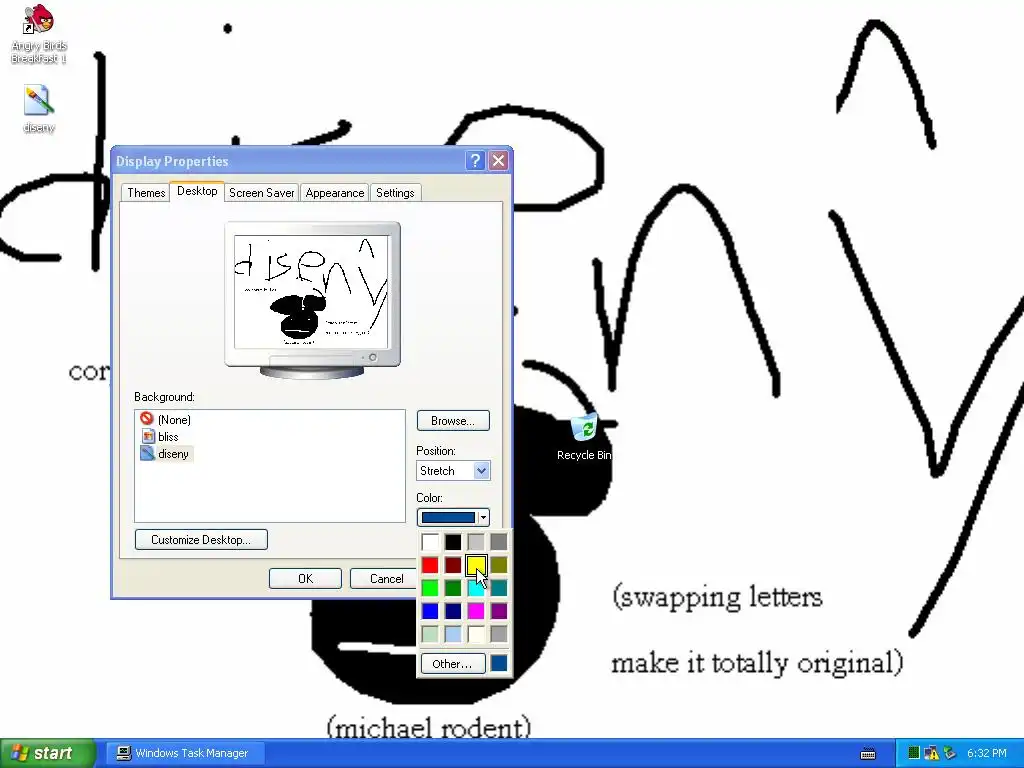Pick the dark gray swatch in top row
This screenshot has width=1024, height=768.
click(x=498, y=541)
